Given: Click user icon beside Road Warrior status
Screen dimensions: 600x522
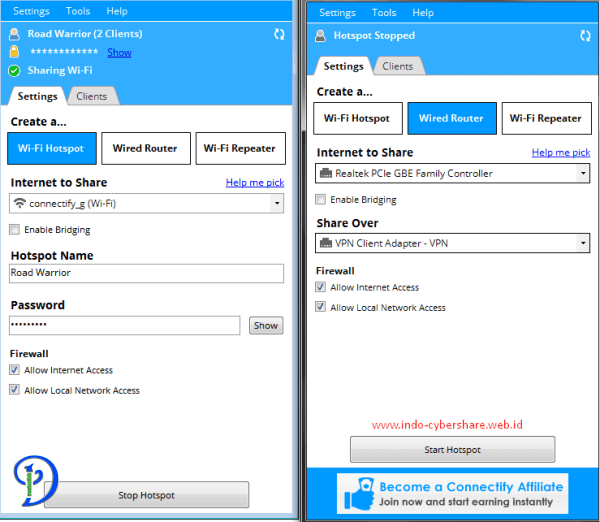Looking at the screenshot, I should click(x=15, y=34).
